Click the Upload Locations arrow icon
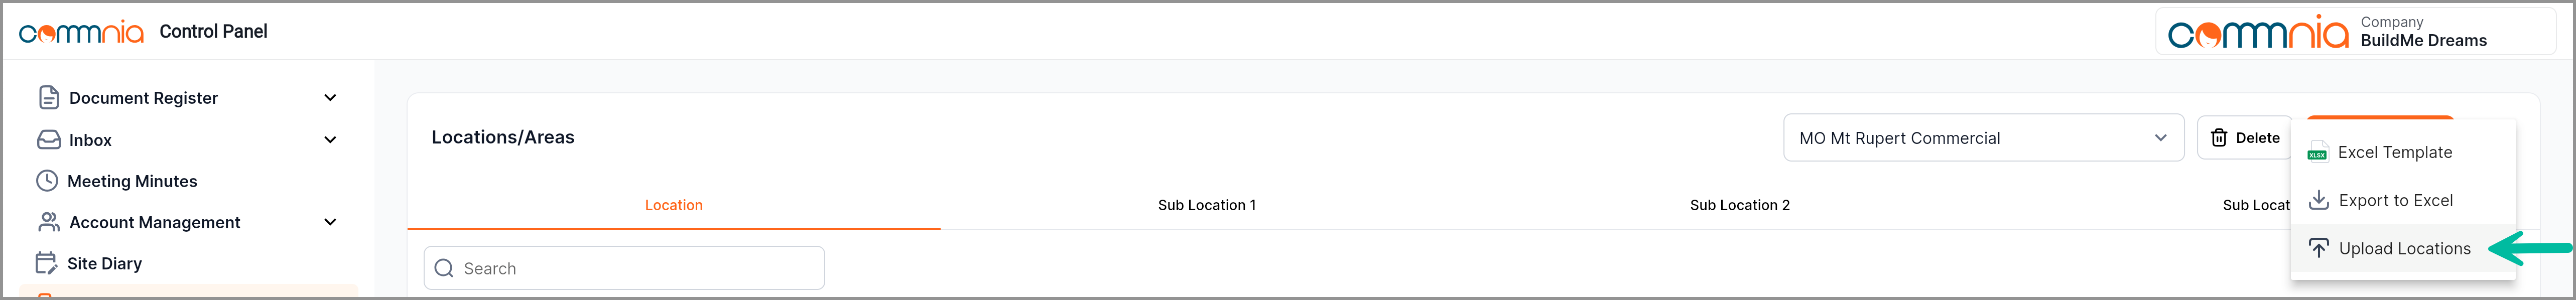 point(2318,248)
